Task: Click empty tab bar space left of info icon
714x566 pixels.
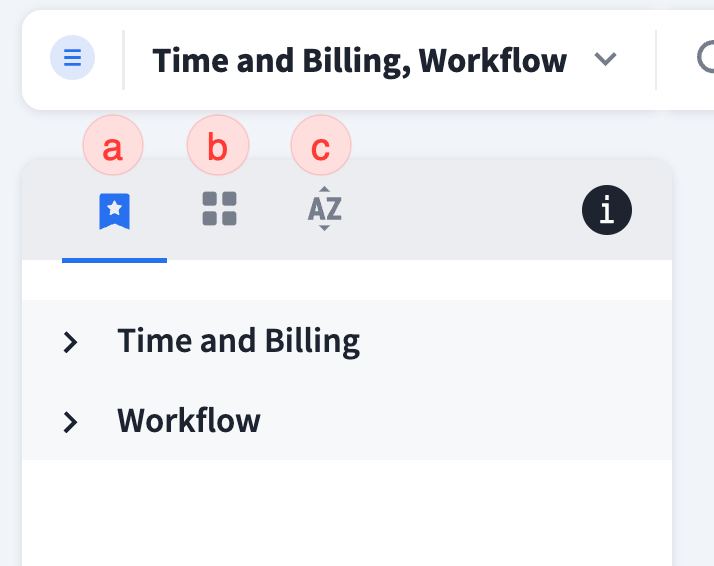Action: click(x=460, y=210)
